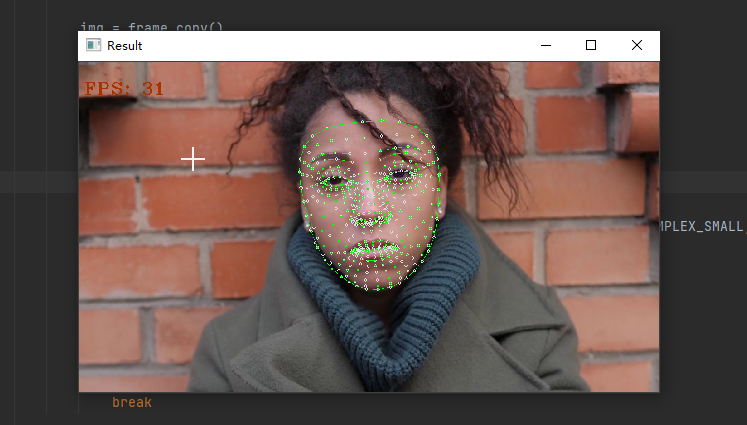Click the 'break' keyword in the code editor
This screenshot has width=747, height=425.
[x=132, y=403]
